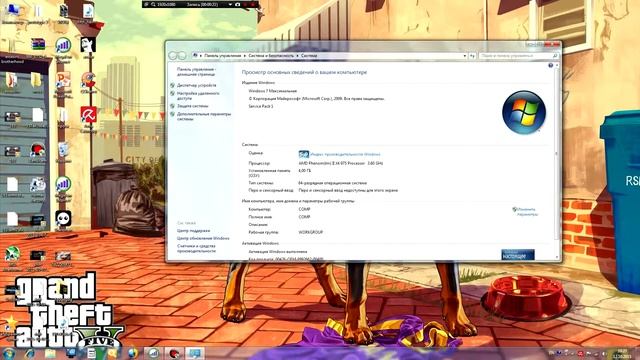Click the shield icon beside Защита системы
This screenshot has height=360, width=640.
172,106
